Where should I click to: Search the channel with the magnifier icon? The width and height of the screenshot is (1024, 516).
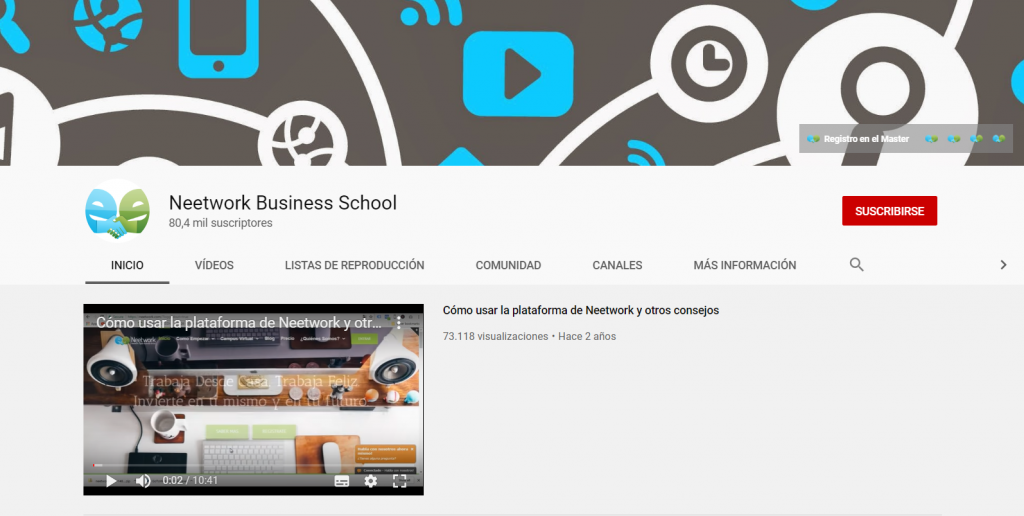point(856,265)
